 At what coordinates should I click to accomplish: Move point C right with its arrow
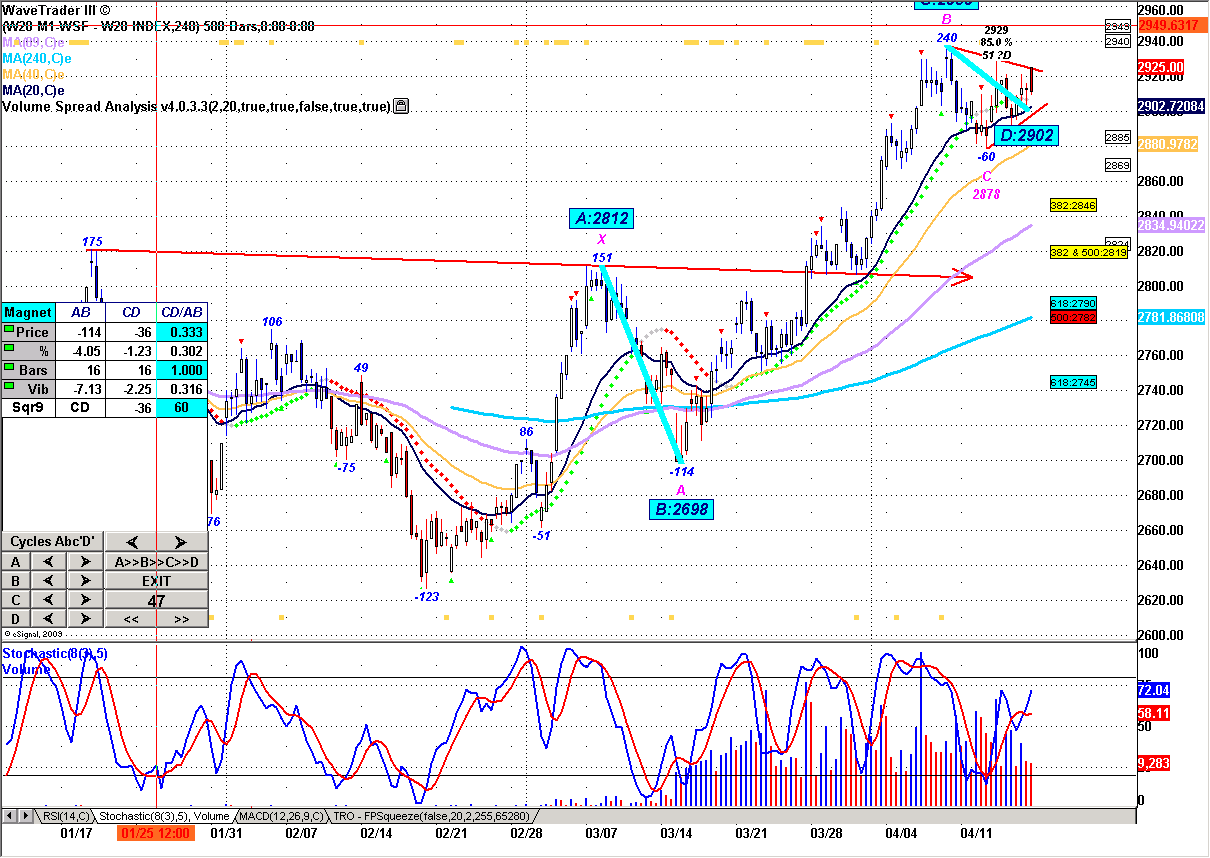85,600
